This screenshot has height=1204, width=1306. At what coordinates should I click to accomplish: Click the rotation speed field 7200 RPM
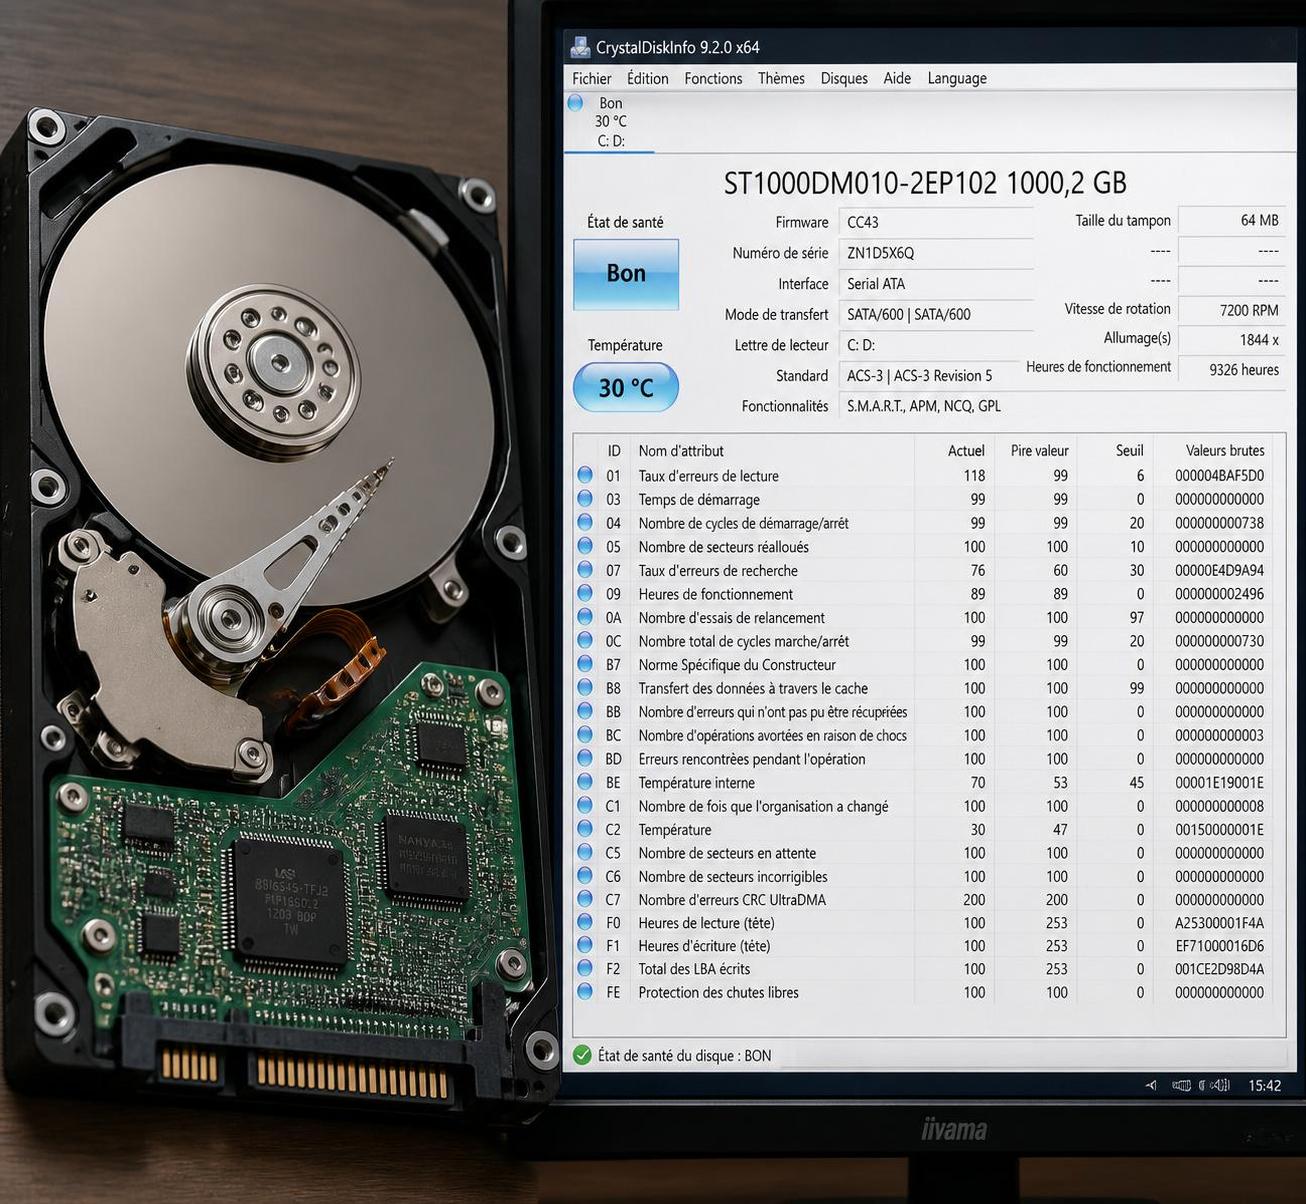[x=1232, y=310]
